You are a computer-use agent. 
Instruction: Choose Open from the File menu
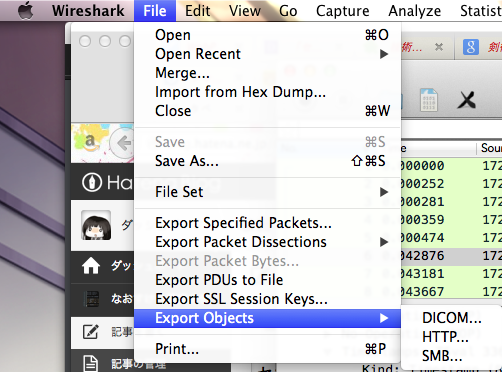(x=267, y=35)
